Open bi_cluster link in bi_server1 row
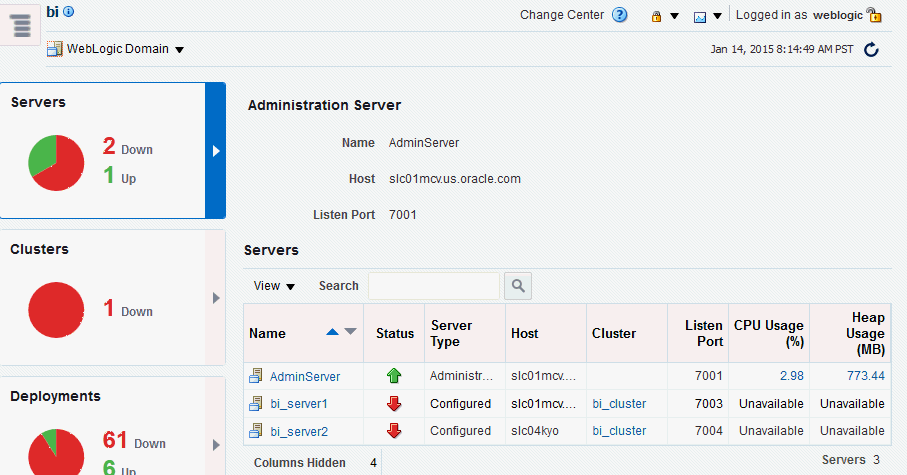907x475 pixels. 619,404
